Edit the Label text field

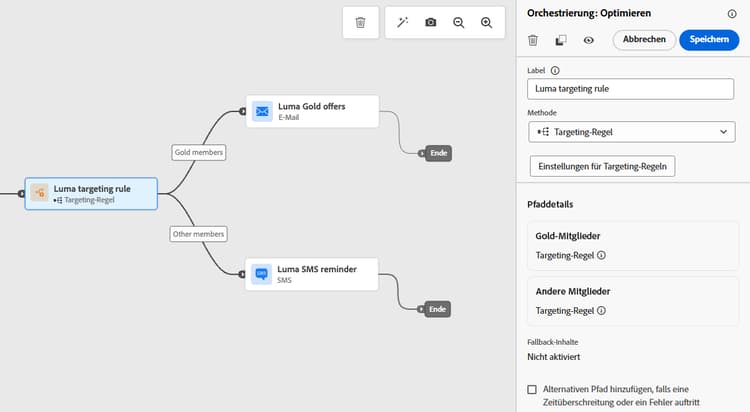(632, 89)
